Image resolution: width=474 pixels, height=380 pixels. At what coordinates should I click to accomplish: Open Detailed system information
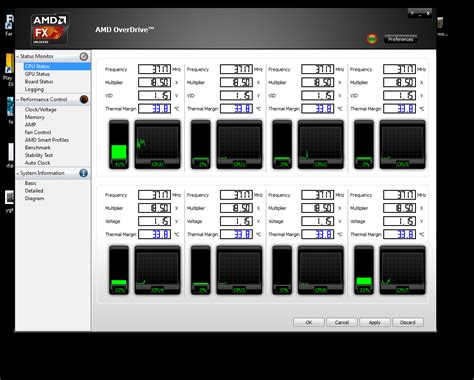[34, 191]
